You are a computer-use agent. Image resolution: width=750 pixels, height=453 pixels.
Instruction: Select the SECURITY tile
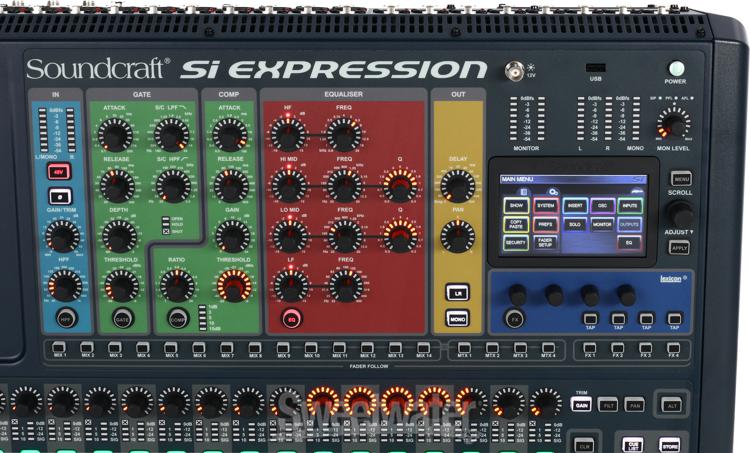pos(516,243)
